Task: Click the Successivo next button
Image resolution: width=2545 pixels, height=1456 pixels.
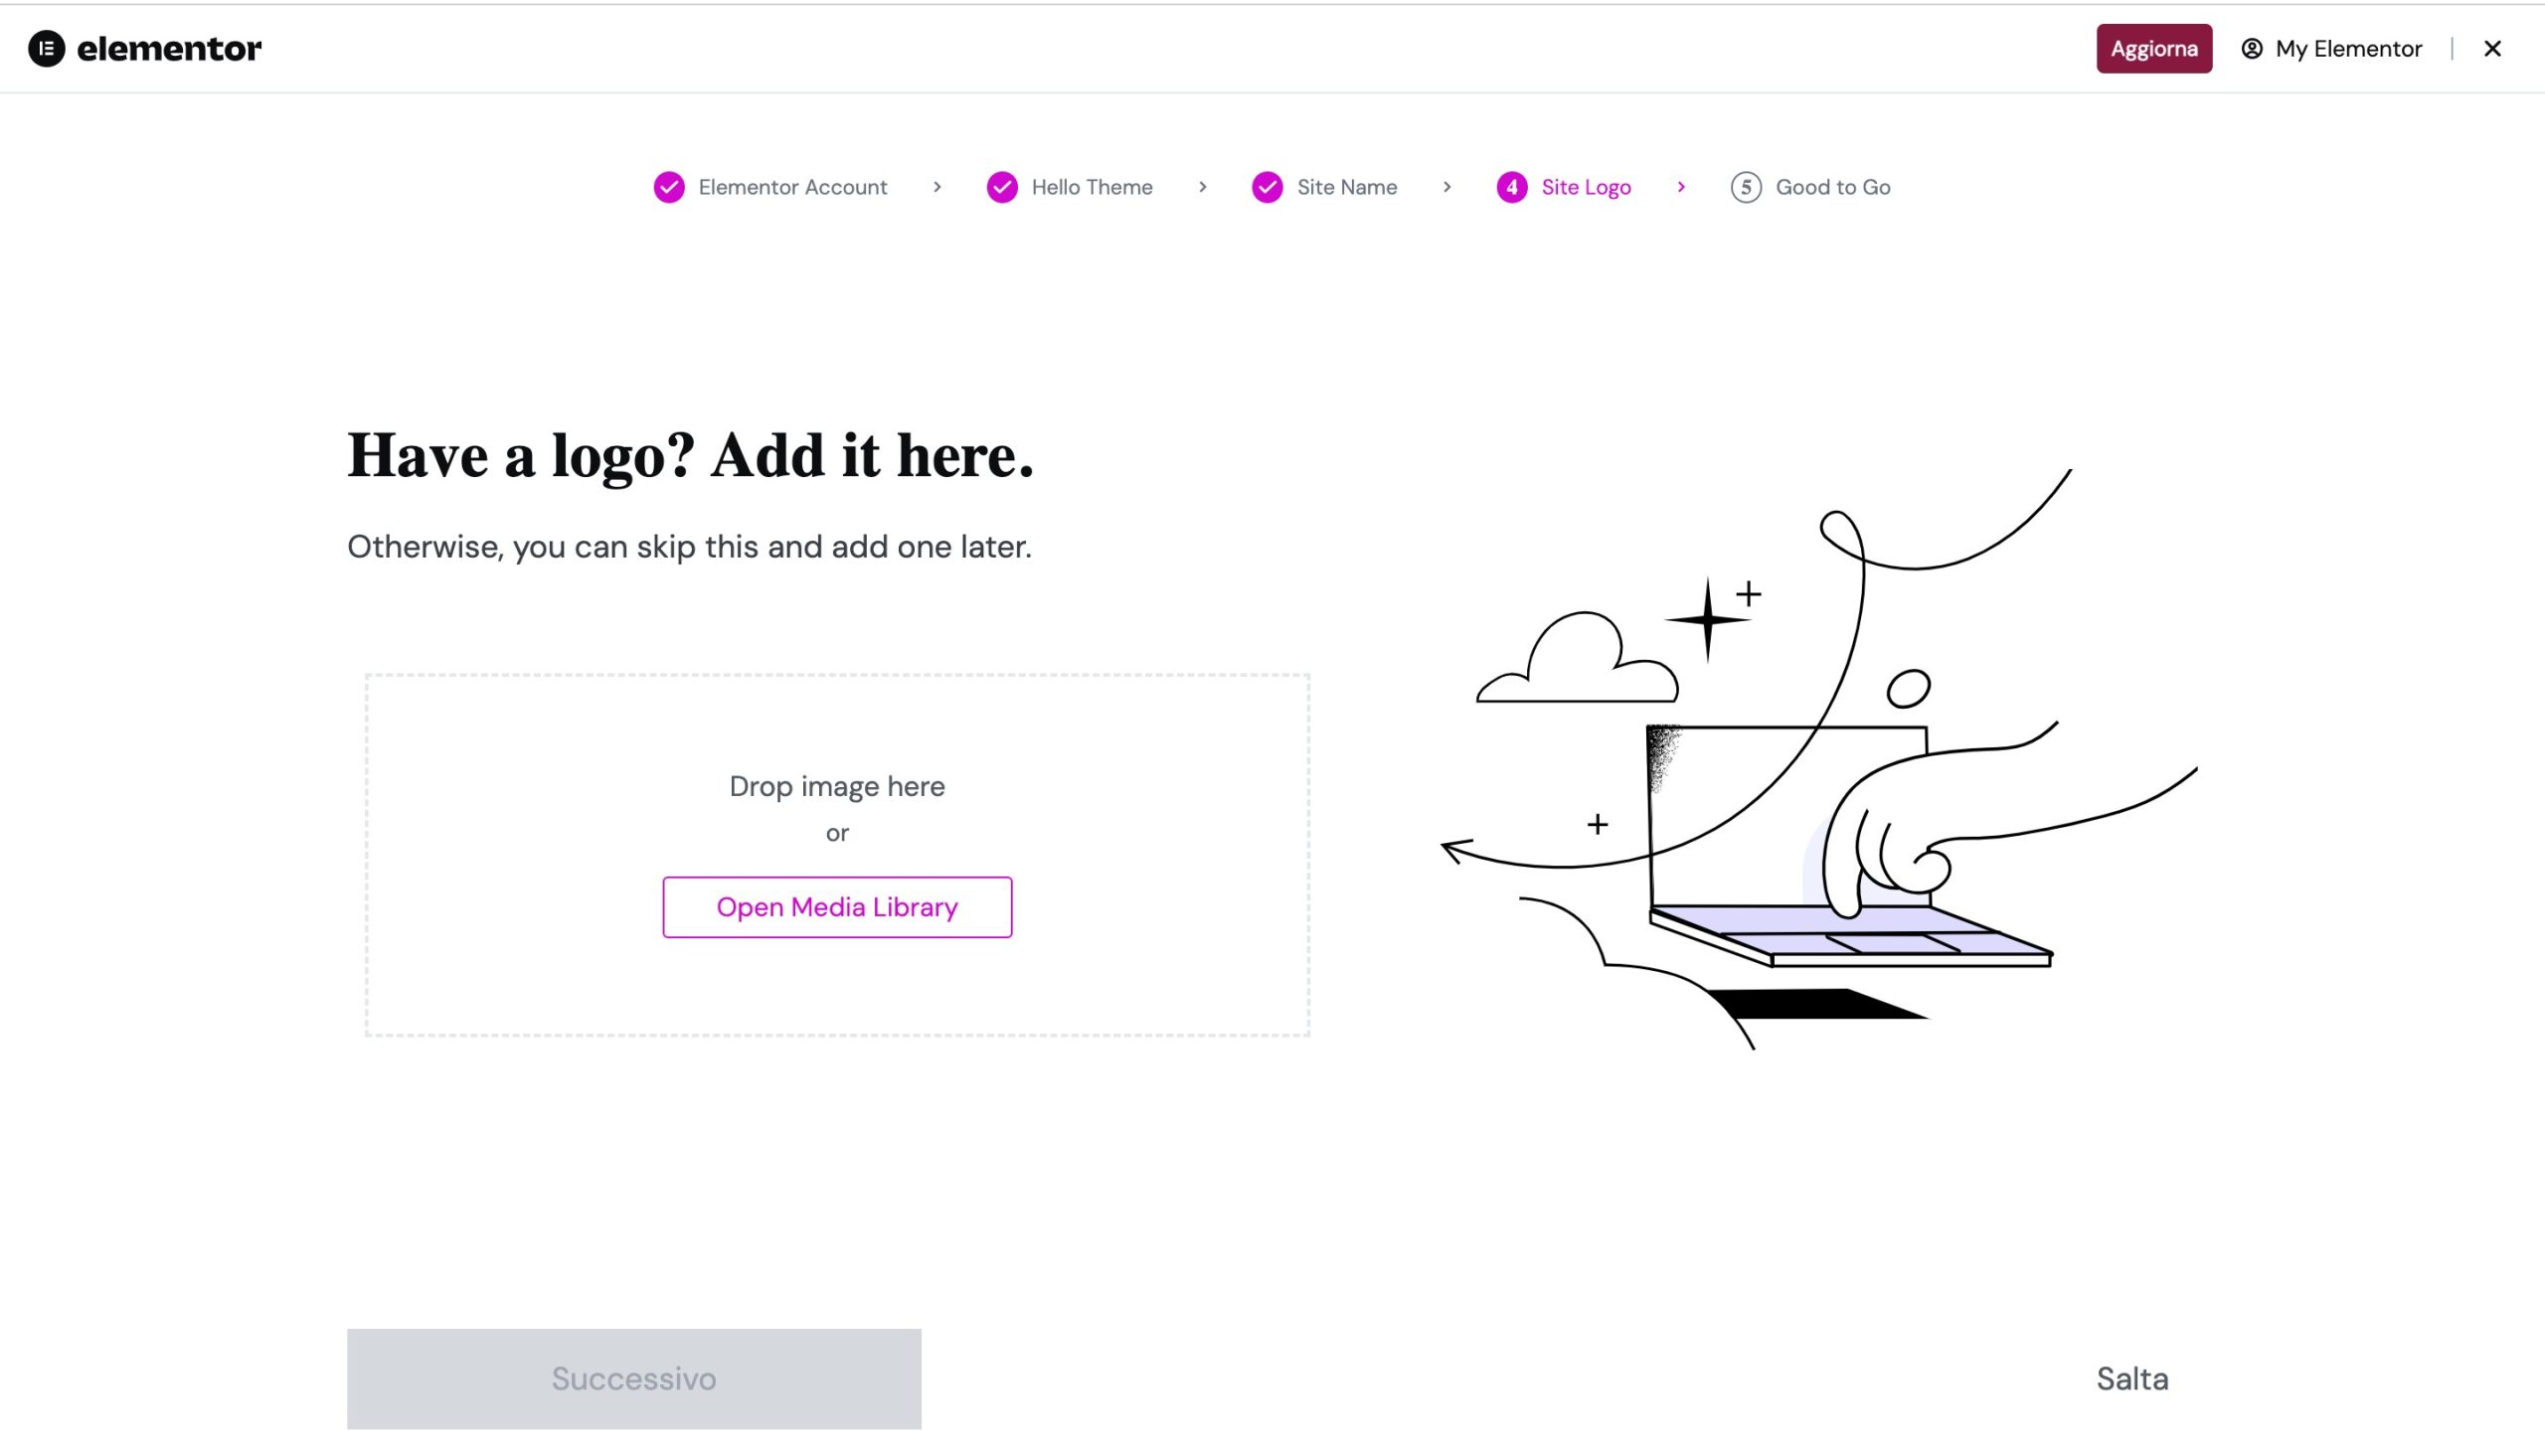Action: pos(633,1378)
